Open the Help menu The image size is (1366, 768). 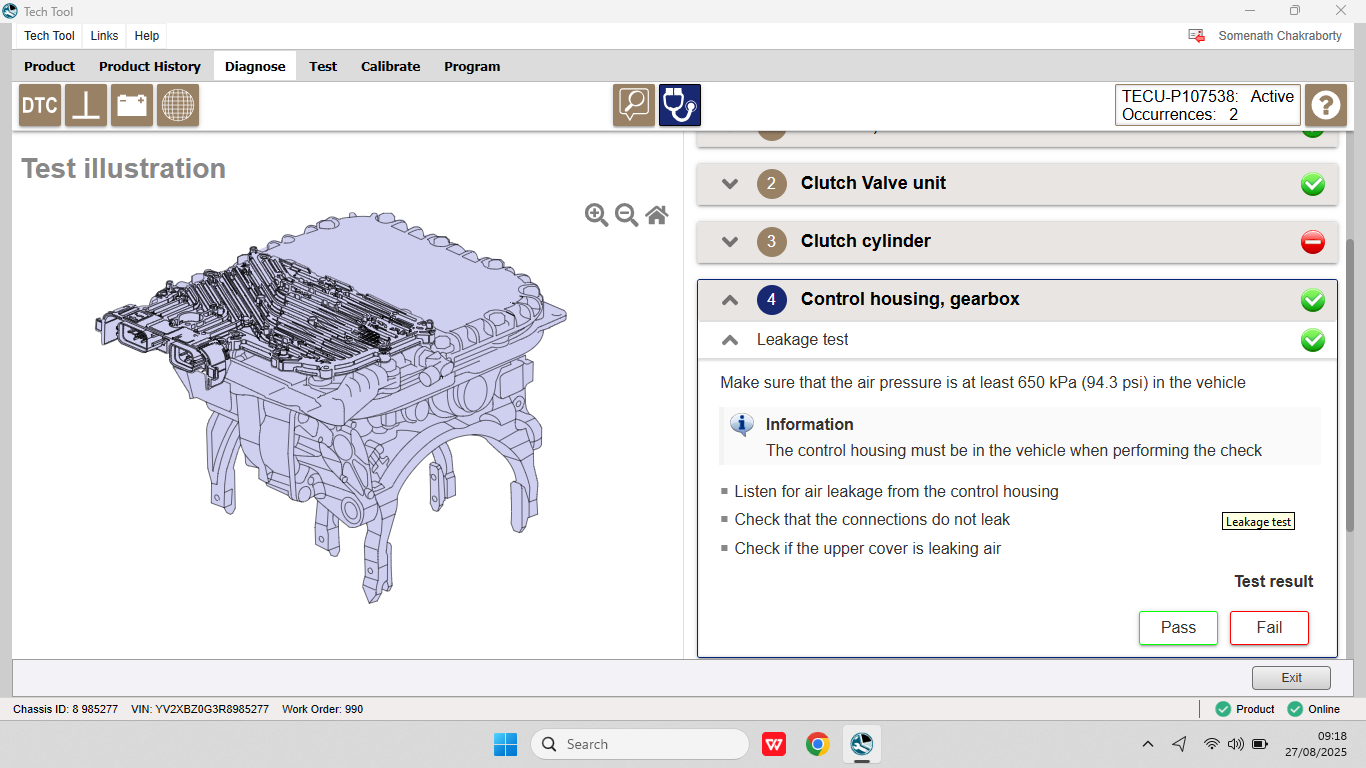click(x=147, y=35)
